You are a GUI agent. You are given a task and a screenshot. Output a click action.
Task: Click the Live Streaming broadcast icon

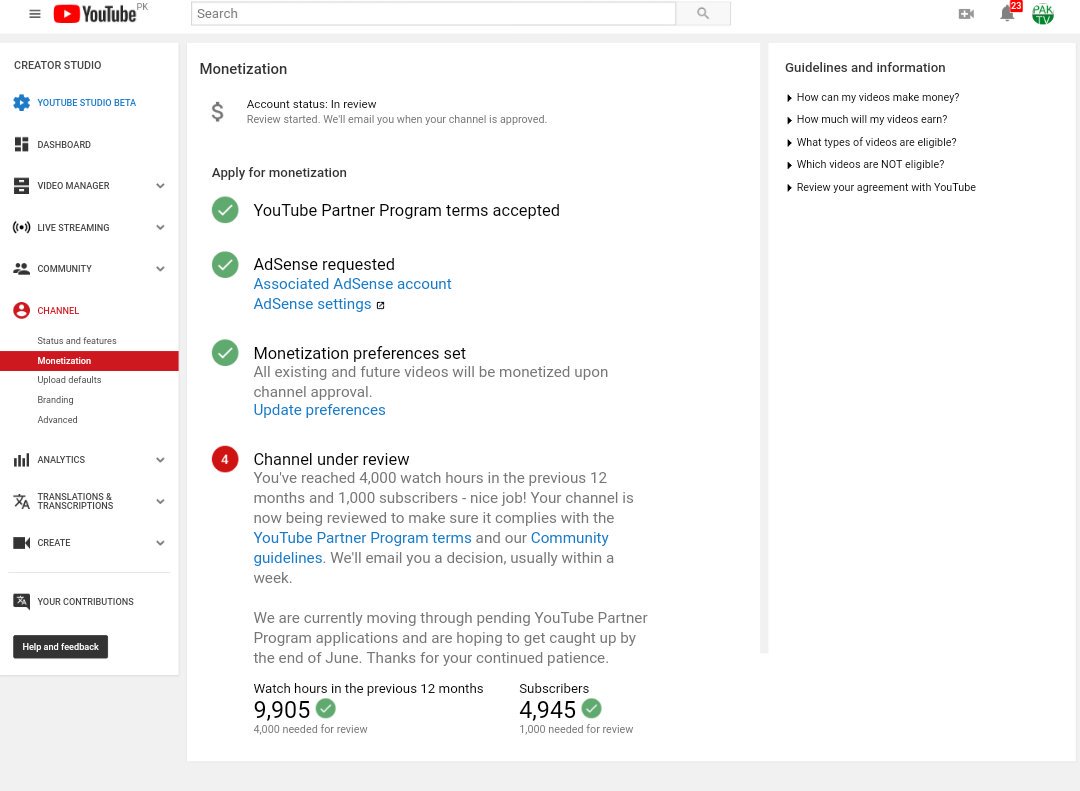pos(21,227)
